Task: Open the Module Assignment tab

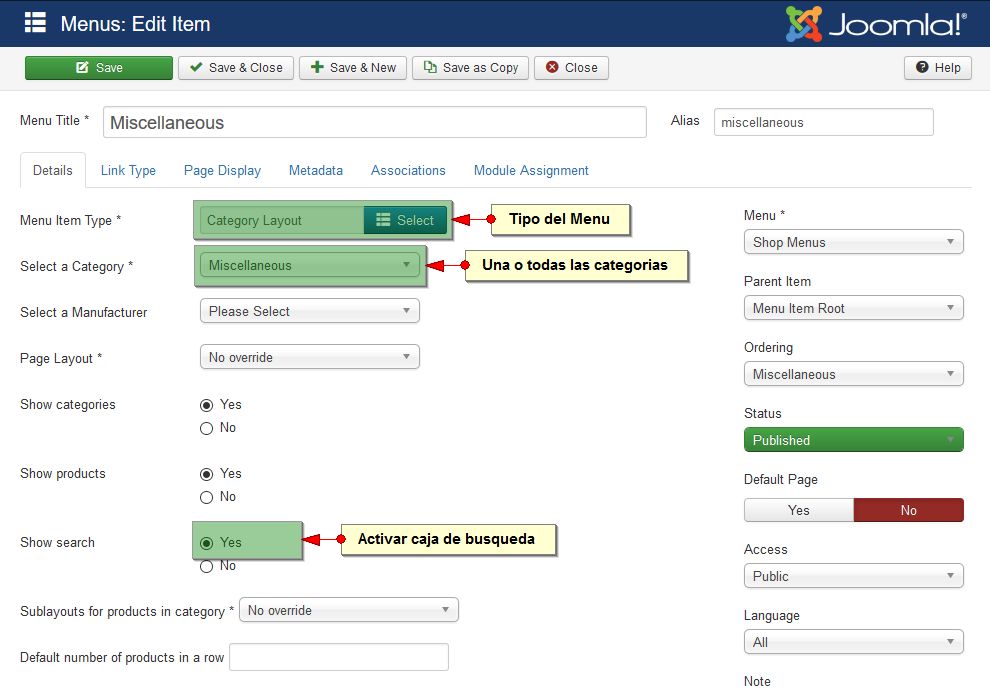Action: click(x=531, y=170)
